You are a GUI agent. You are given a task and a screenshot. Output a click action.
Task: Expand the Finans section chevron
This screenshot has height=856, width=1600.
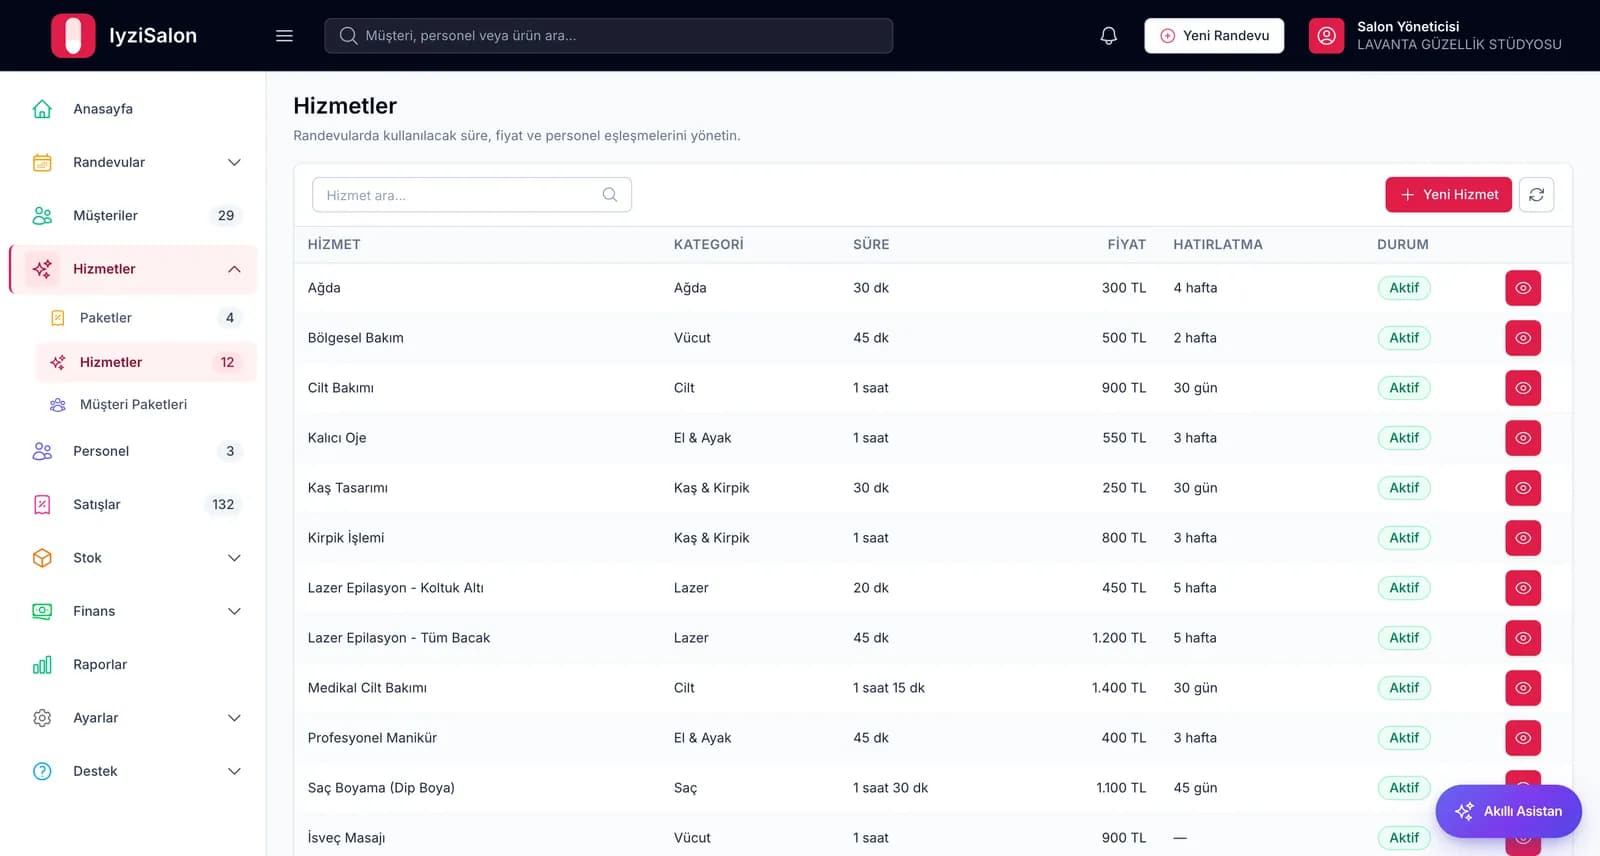click(234, 611)
